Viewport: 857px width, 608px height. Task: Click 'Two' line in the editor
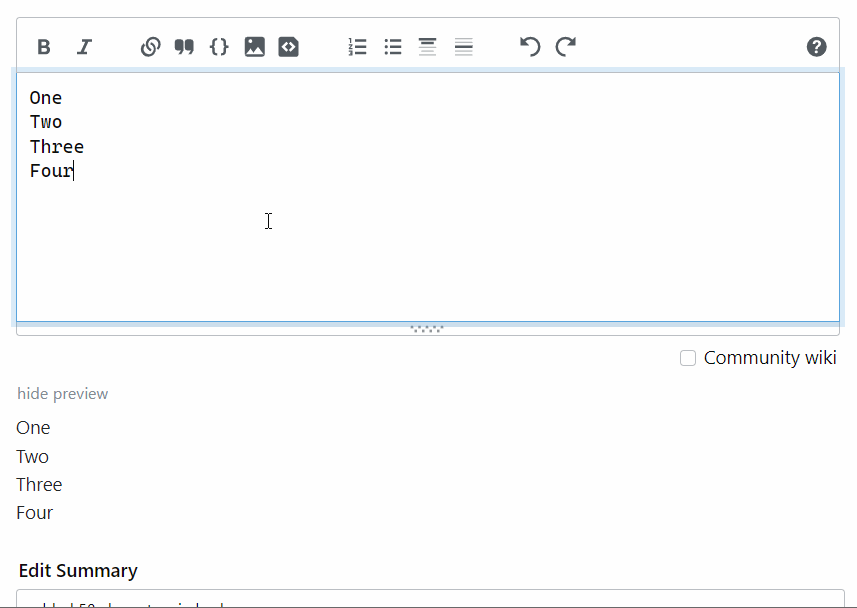tap(46, 122)
